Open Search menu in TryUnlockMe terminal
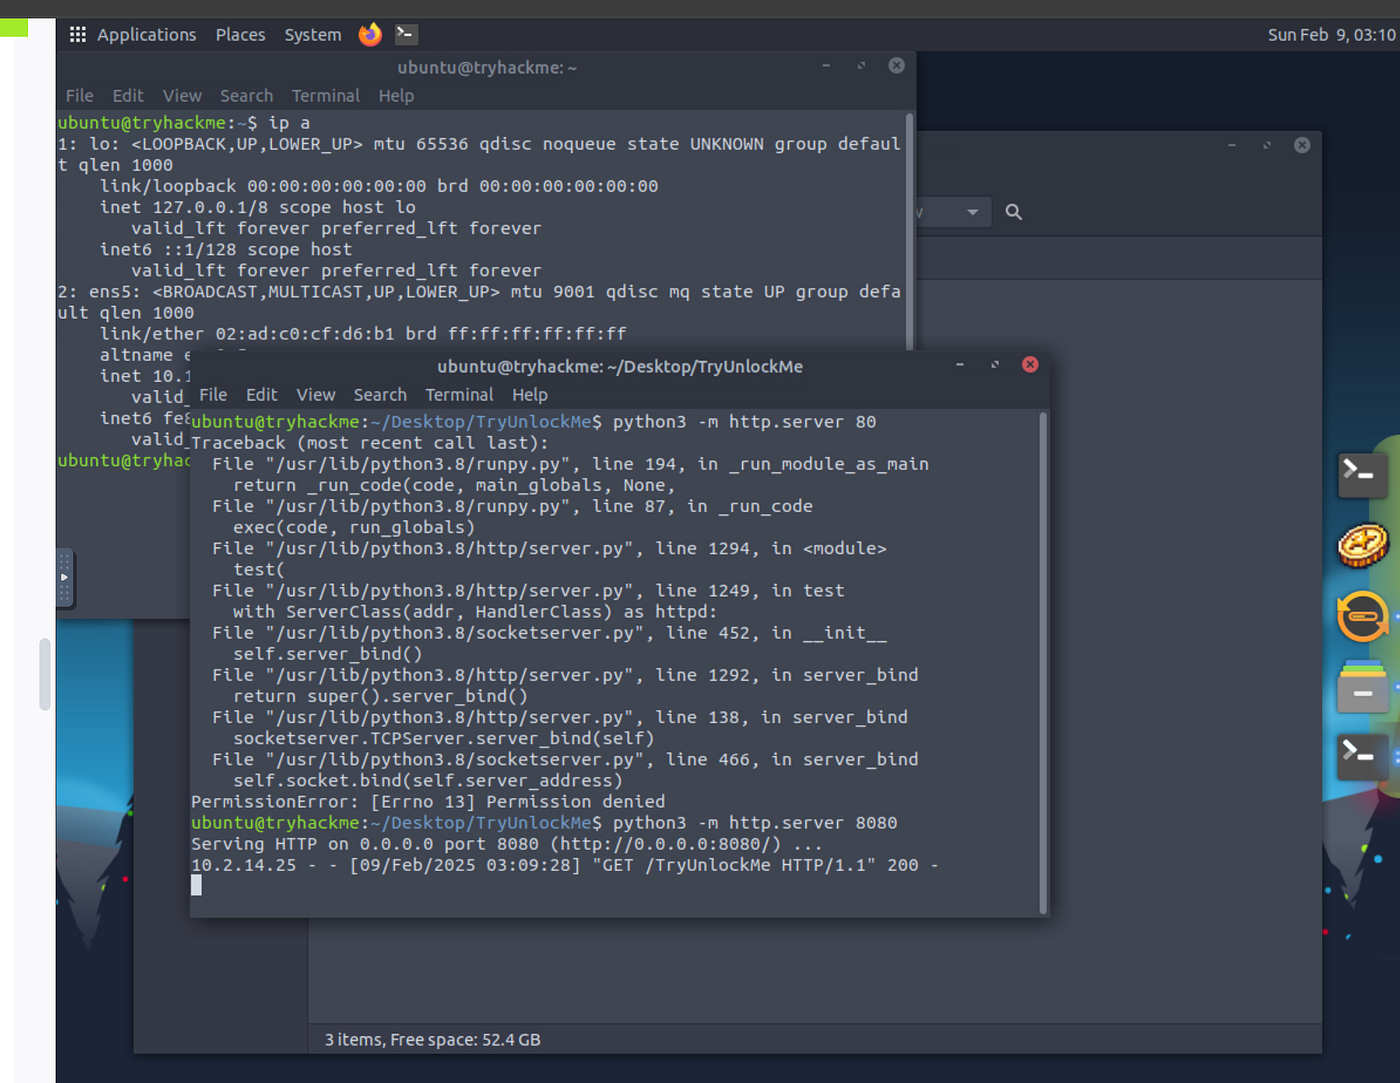 coord(380,395)
